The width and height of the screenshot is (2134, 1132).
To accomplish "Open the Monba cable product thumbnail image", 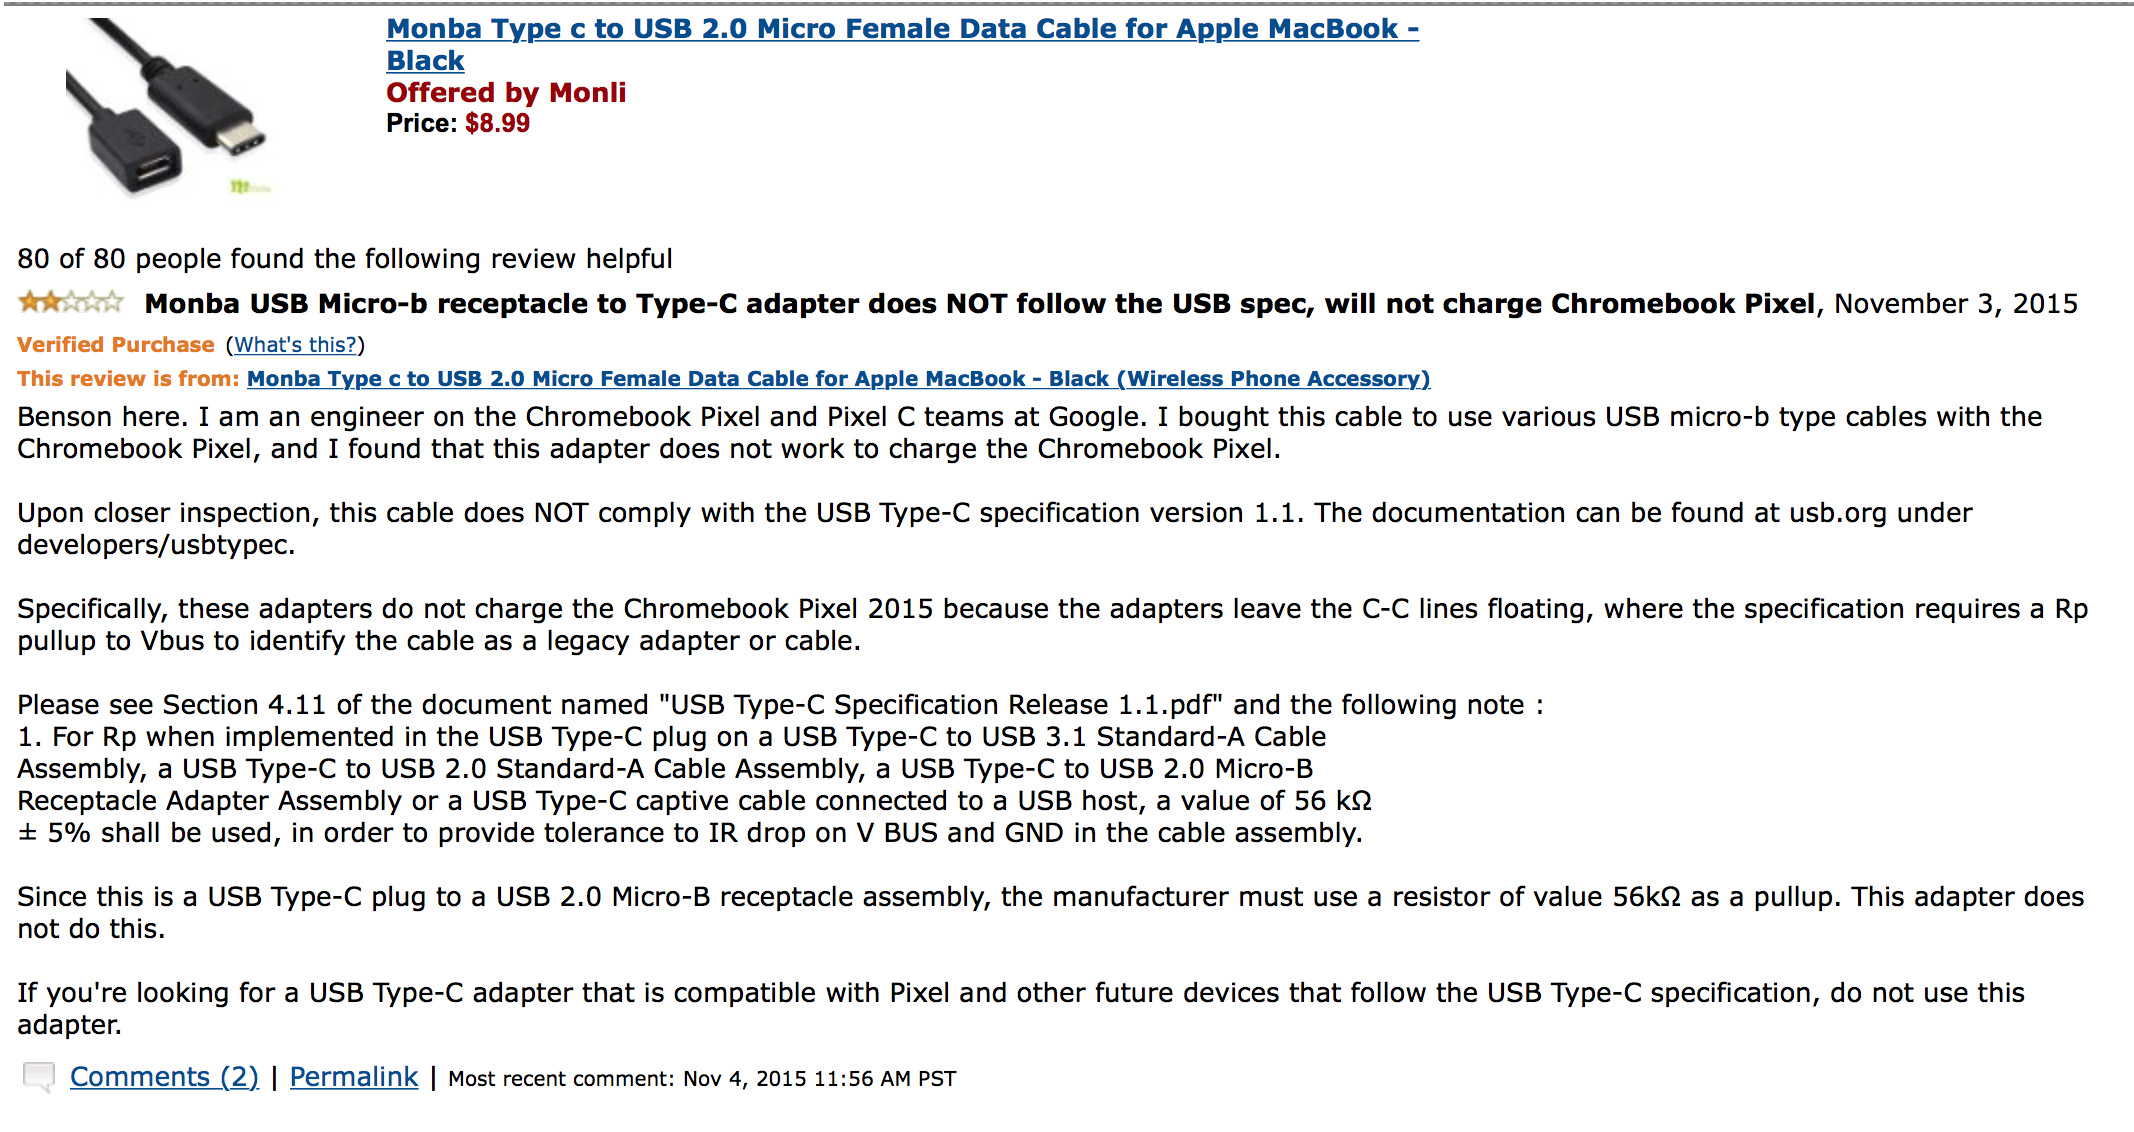I will 168,107.
